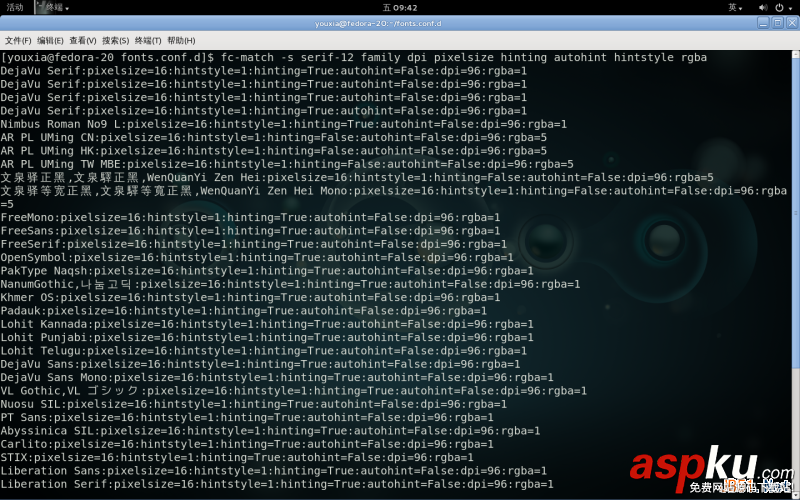Click the Khmer OS output line
This screenshot has height=500, width=800.
[251, 297]
